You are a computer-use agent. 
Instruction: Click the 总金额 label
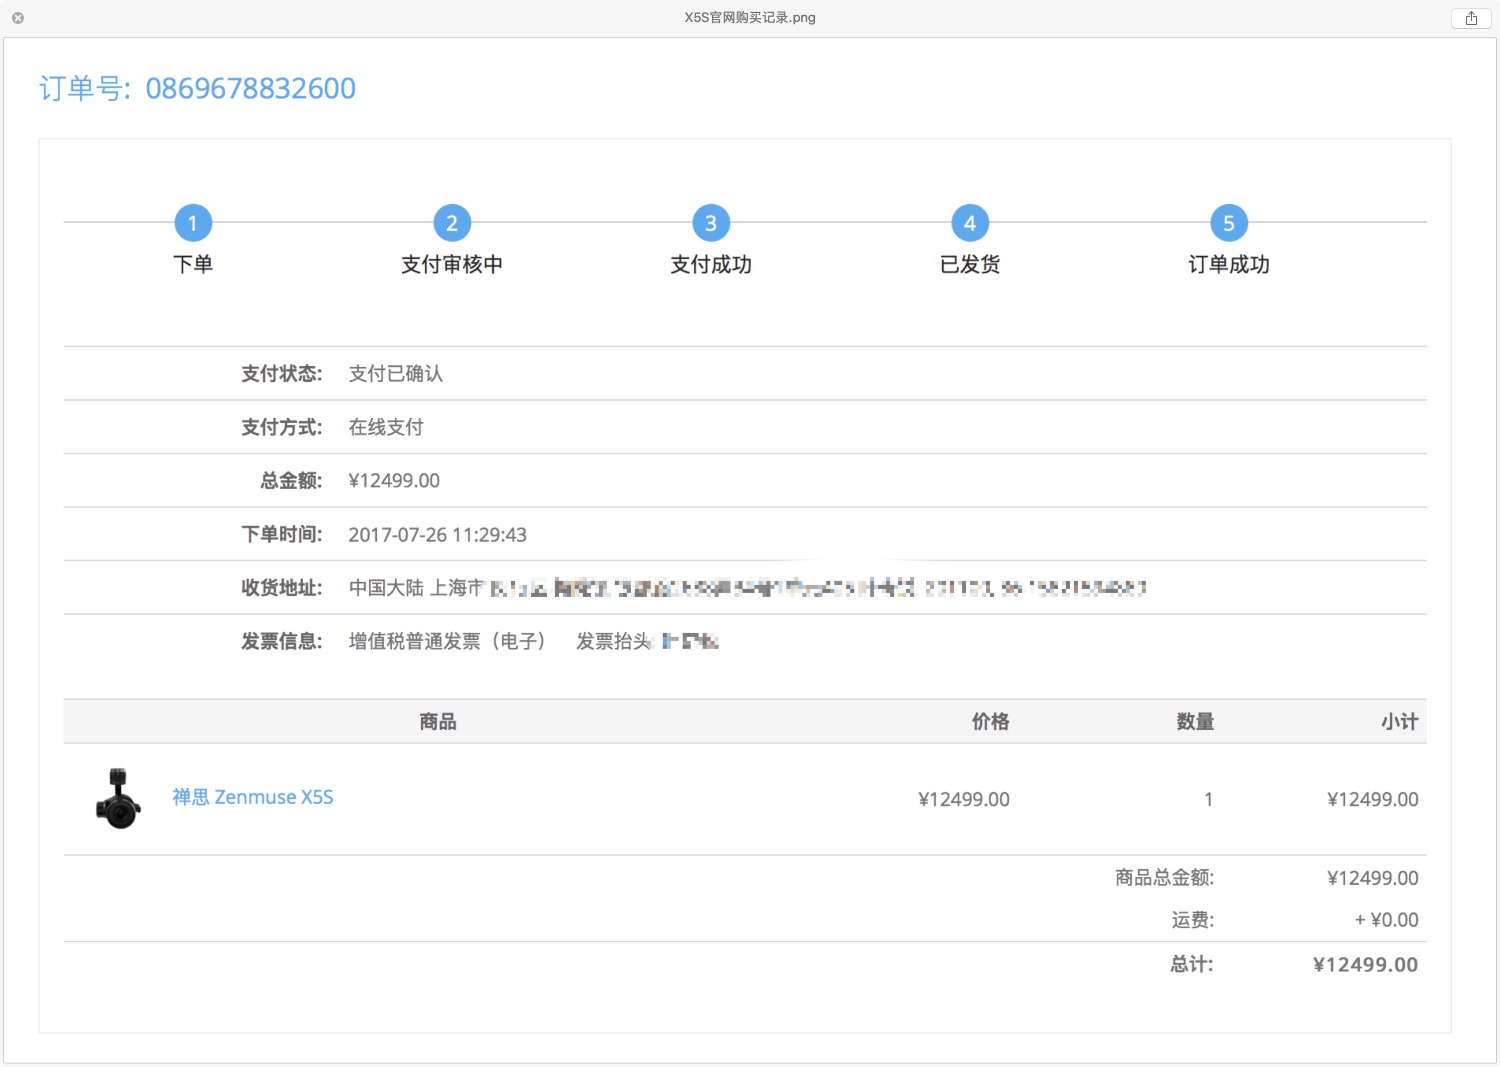click(x=292, y=481)
